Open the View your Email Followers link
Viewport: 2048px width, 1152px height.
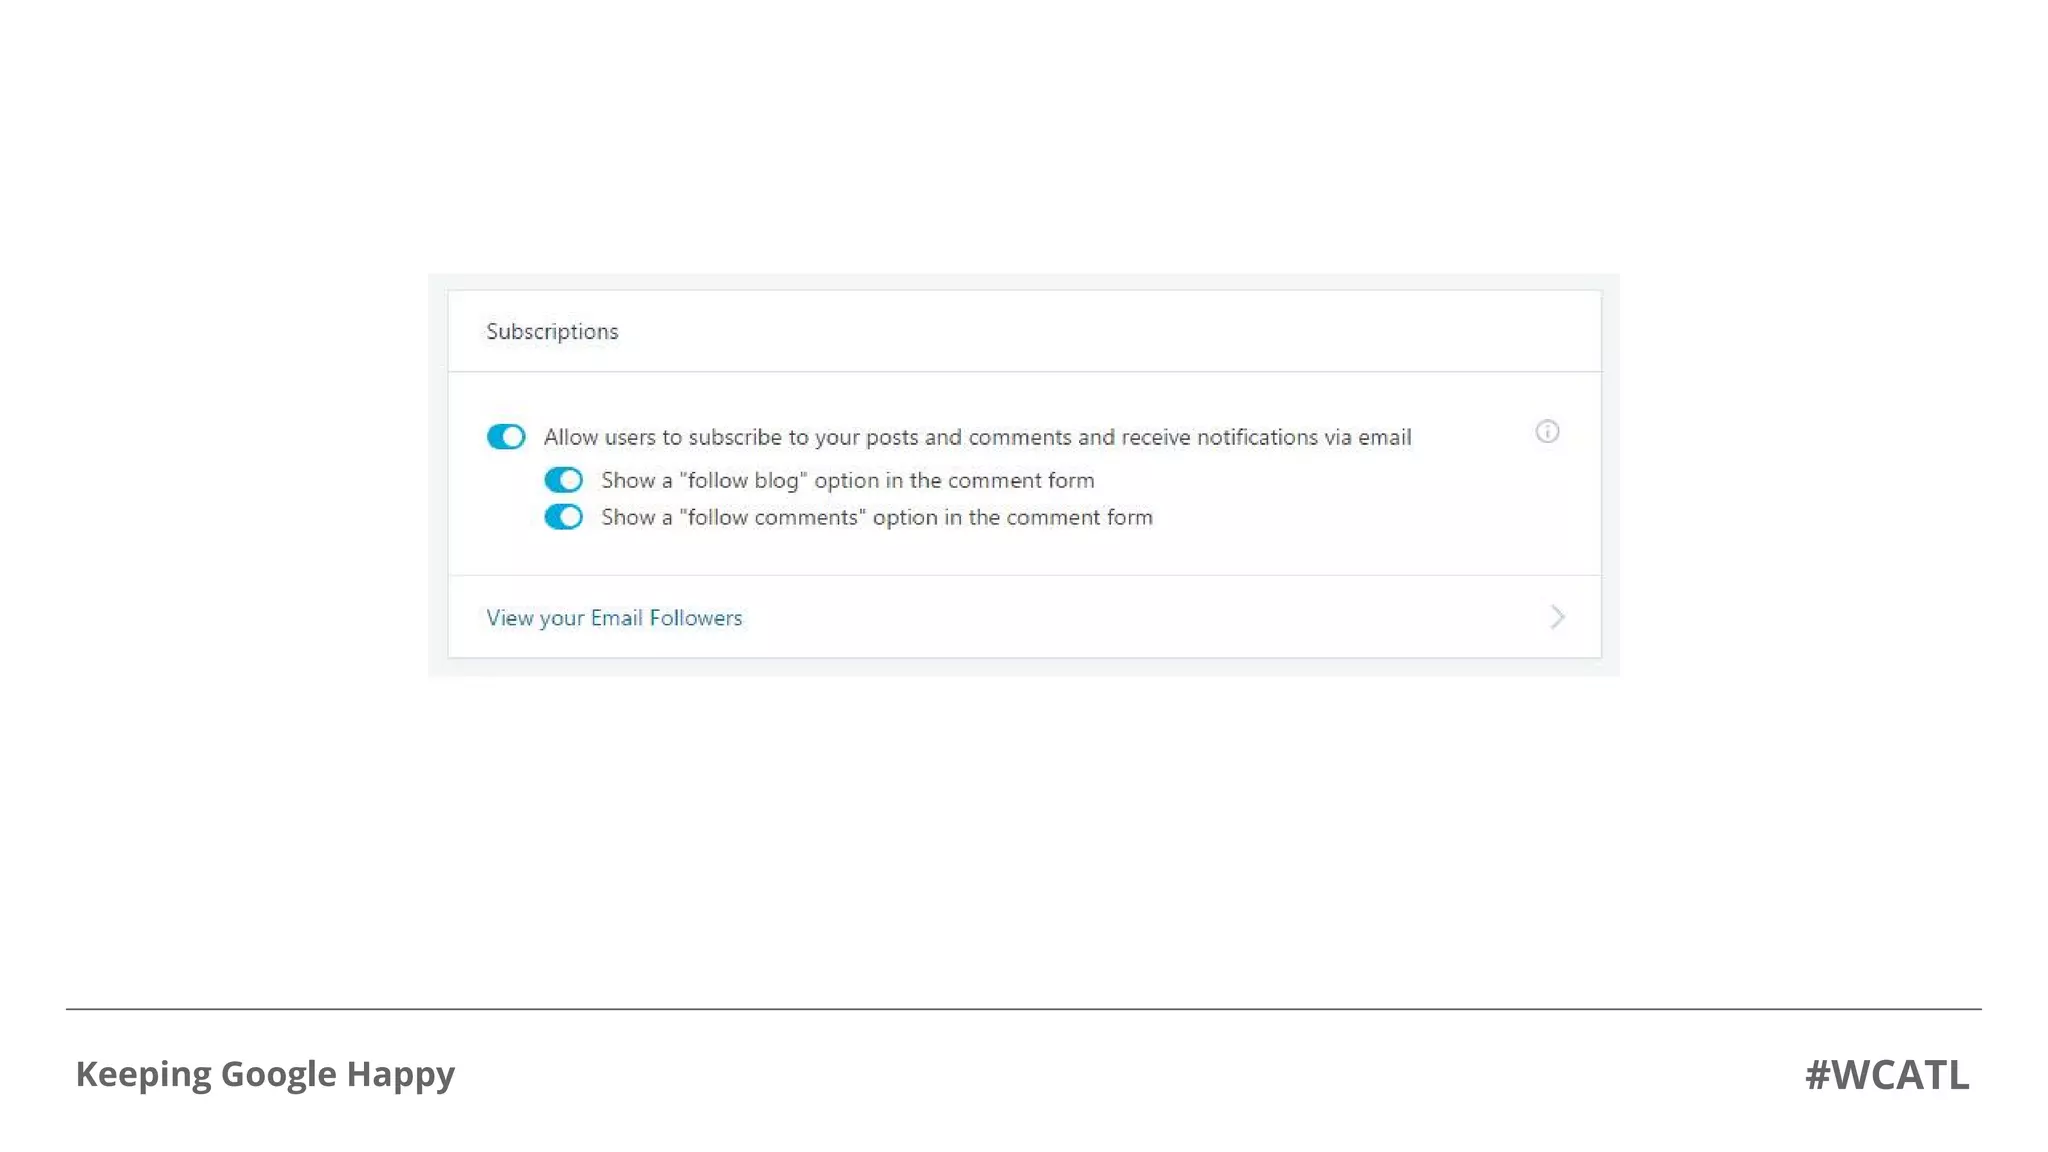[x=613, y=618]
